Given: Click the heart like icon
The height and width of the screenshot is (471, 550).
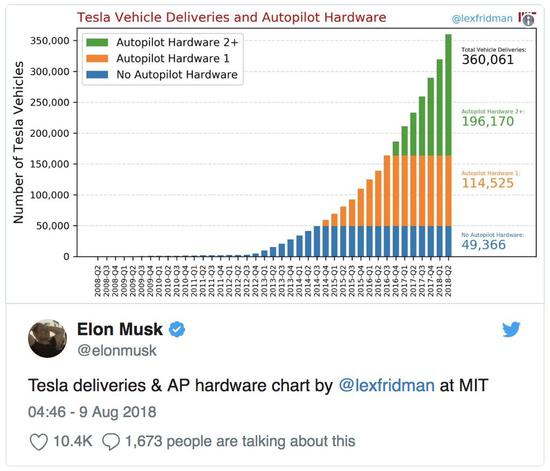Looking at the screenshot, I should coord(39,442).
